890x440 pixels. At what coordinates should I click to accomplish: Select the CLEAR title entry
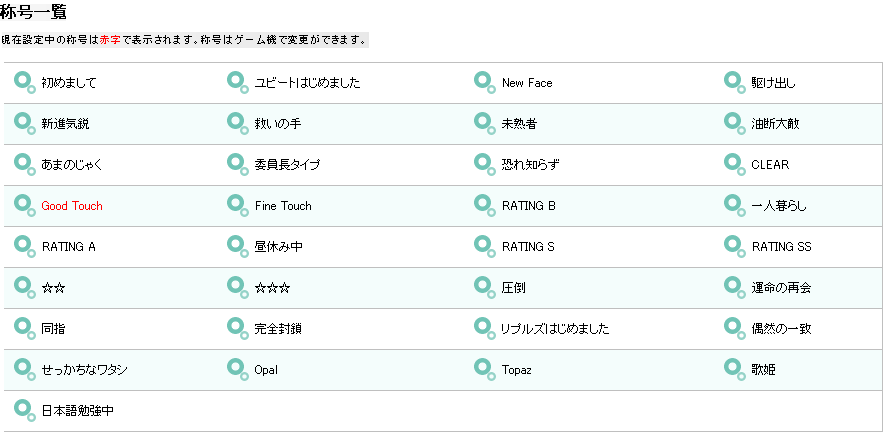pyautogui.click(x=770, y=165)
